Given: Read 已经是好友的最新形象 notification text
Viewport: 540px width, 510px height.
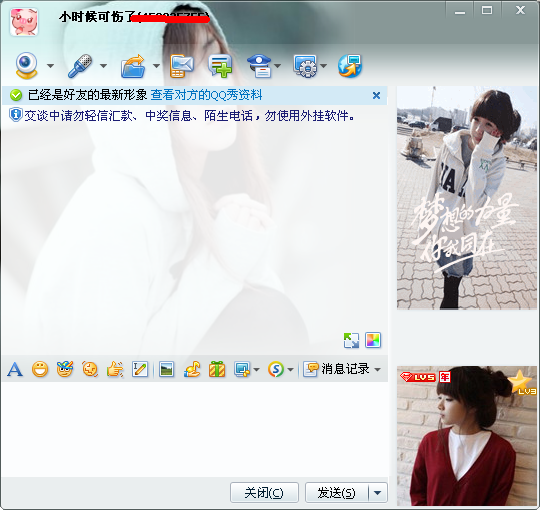Looking at the screenshot, I should [87, 95].
